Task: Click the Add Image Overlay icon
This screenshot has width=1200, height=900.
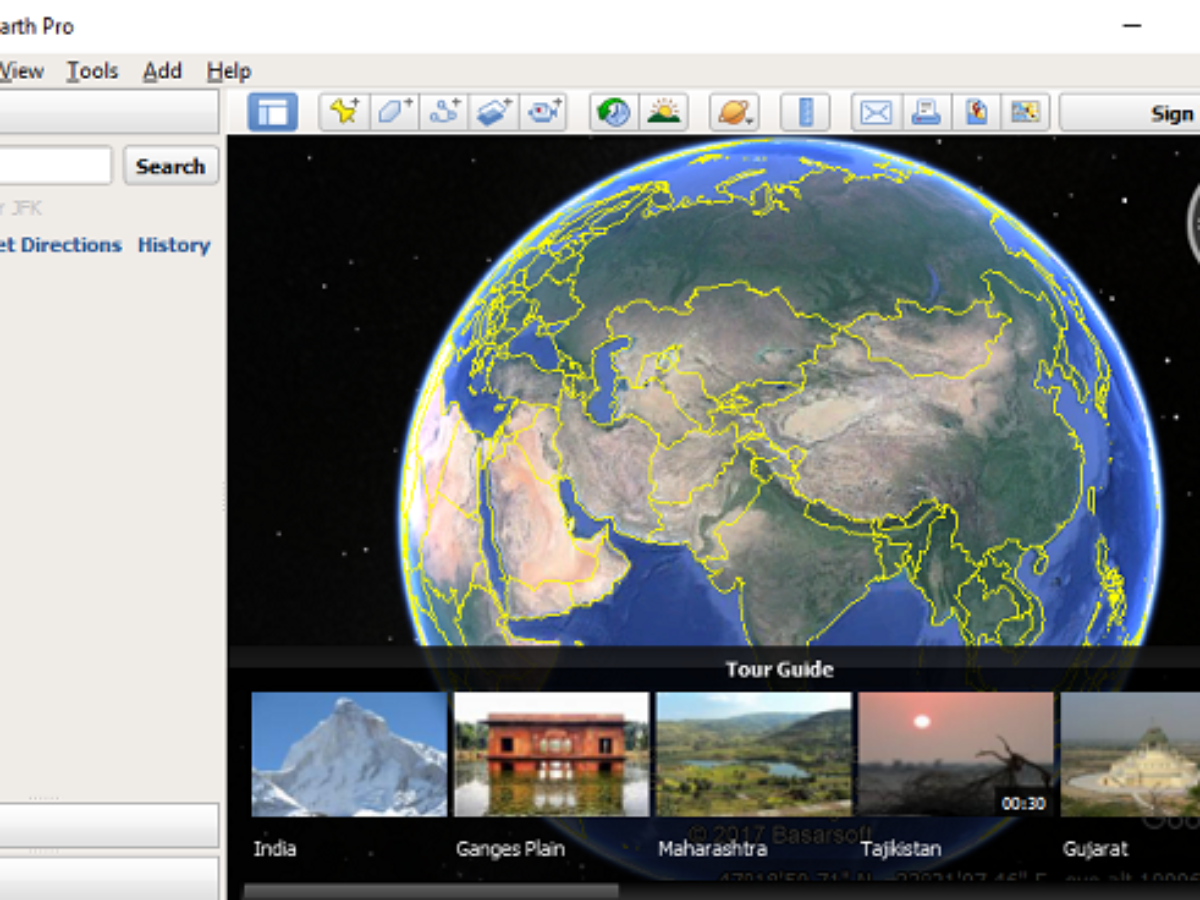Action: coord(494,112)
